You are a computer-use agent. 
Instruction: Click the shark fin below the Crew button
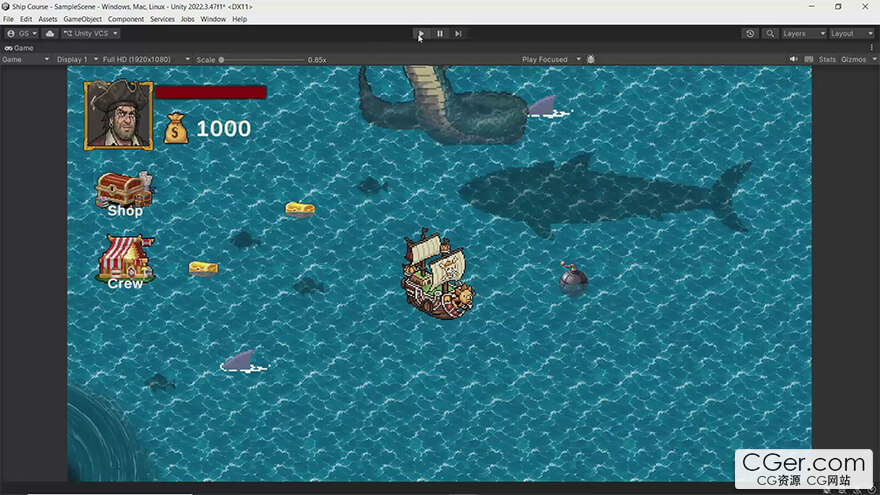click(244, 361)
